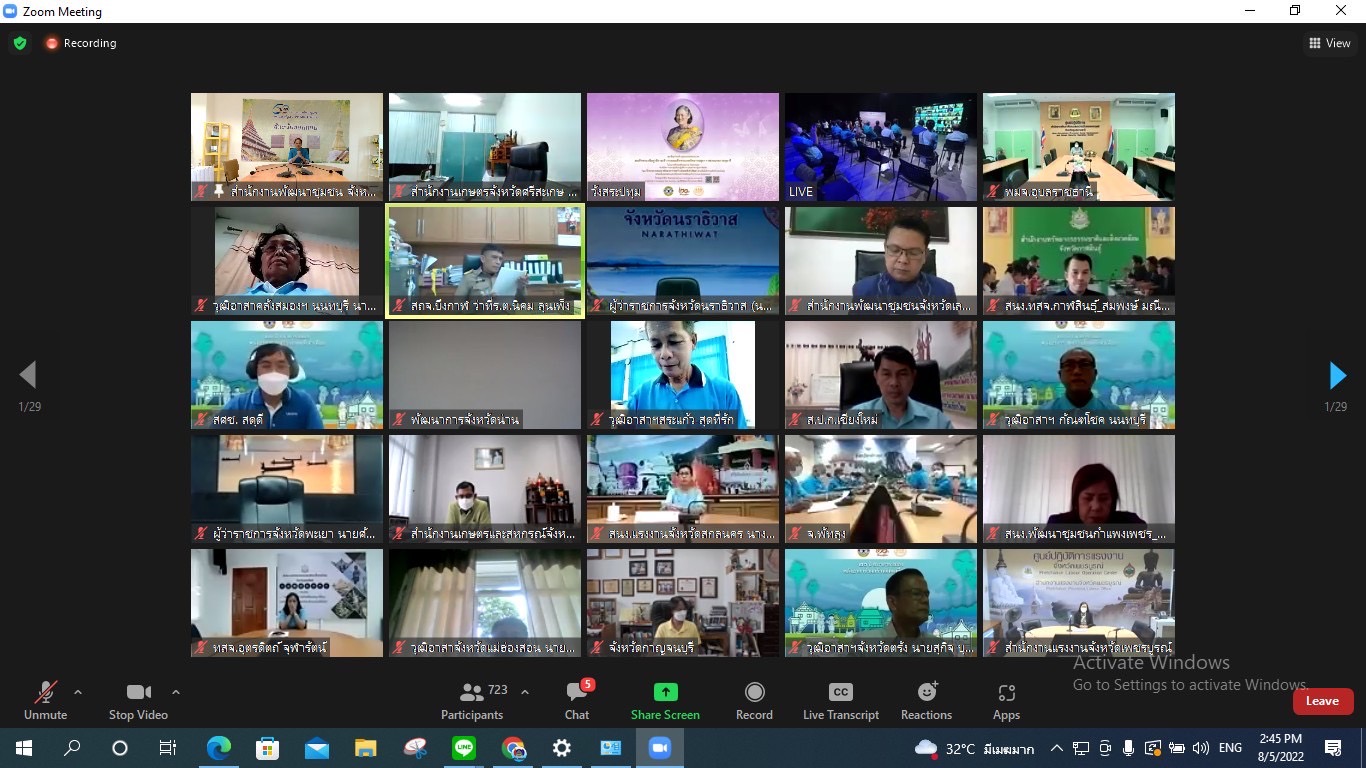The image size is (1366, 768).
Task: Click the name label สำนักงานพัฒนาชุมชนจังหวัดเล...
Action: 889,305
